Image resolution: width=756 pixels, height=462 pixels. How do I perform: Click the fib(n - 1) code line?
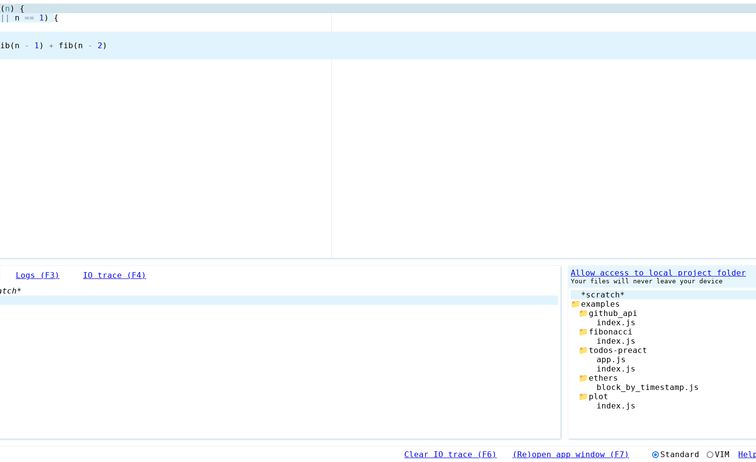coord(53,45)
